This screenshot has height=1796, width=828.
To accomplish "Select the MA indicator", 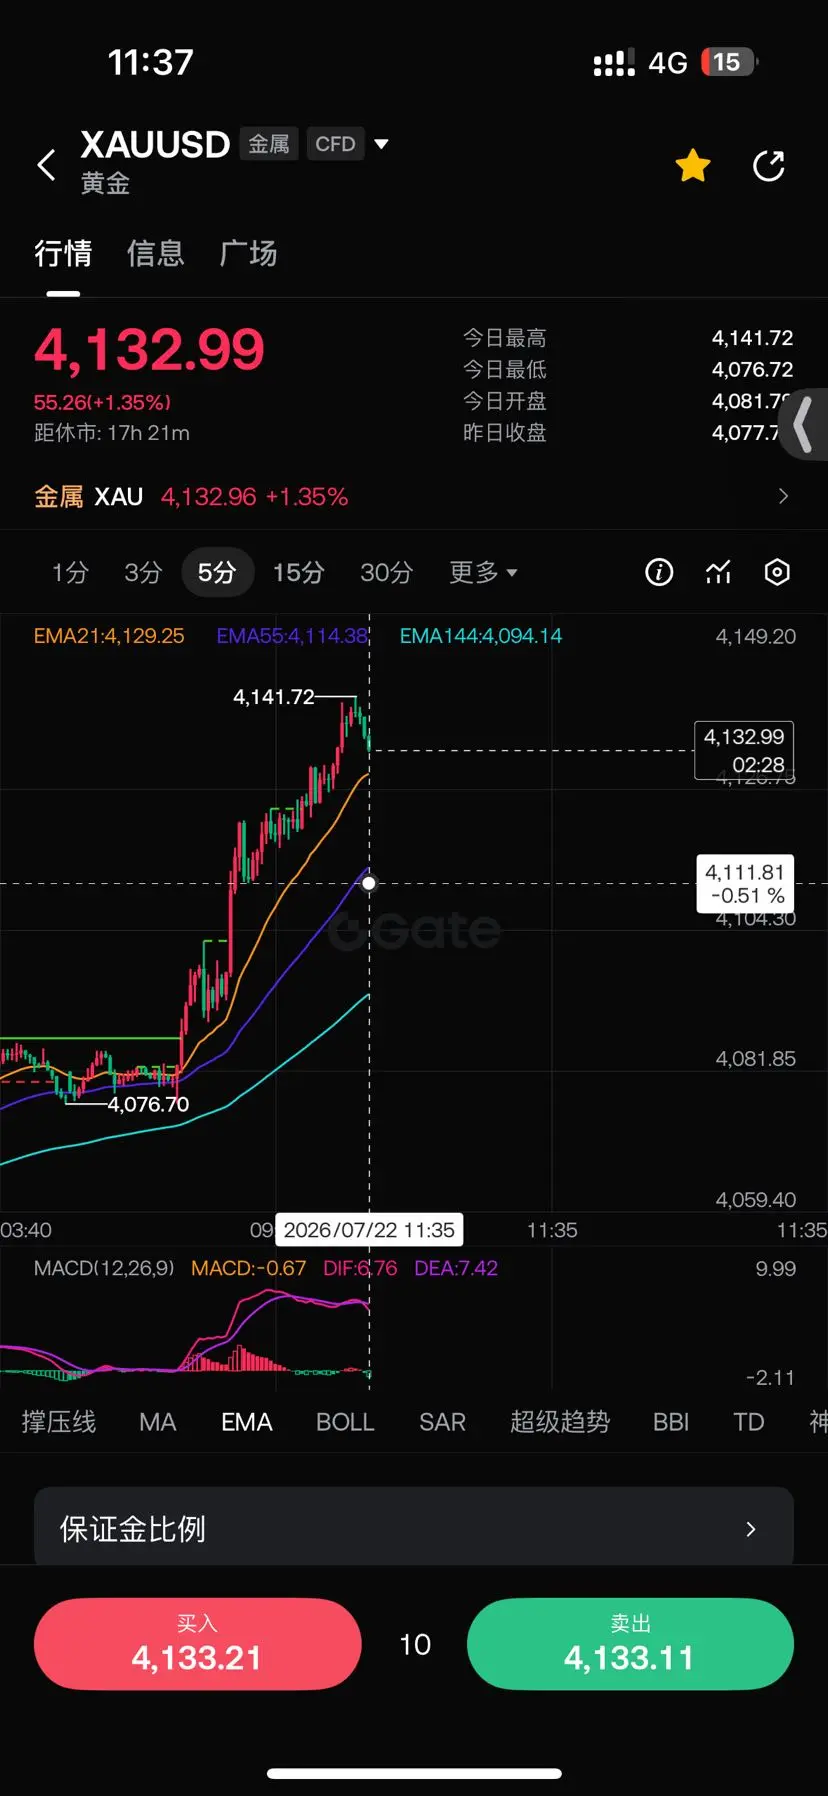I will pos(158,1422).
